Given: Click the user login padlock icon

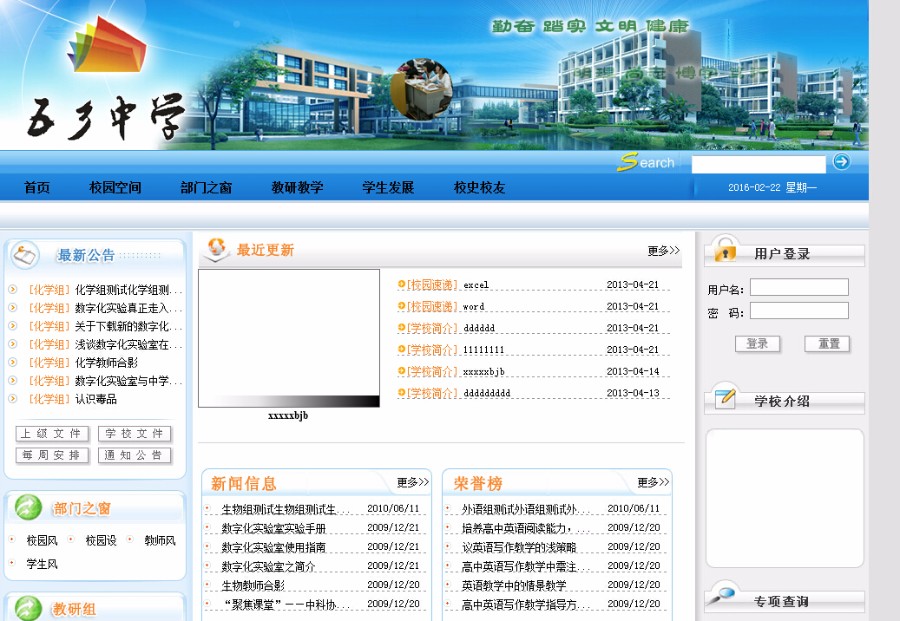Looking at the screenshot, I should pyautogui.click(x=723, y=252).
